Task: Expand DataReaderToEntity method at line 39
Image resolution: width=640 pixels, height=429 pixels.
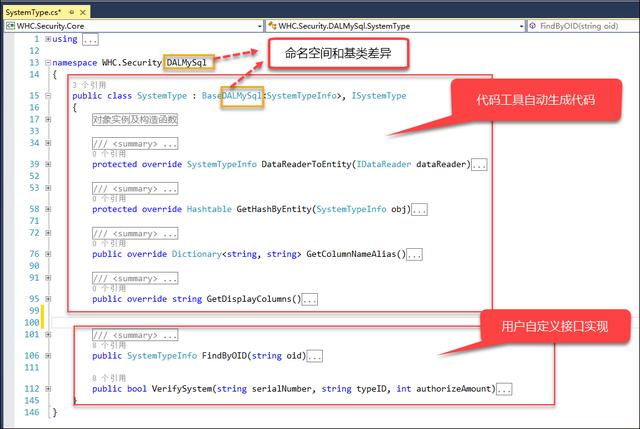Action: tap(48, 164)
